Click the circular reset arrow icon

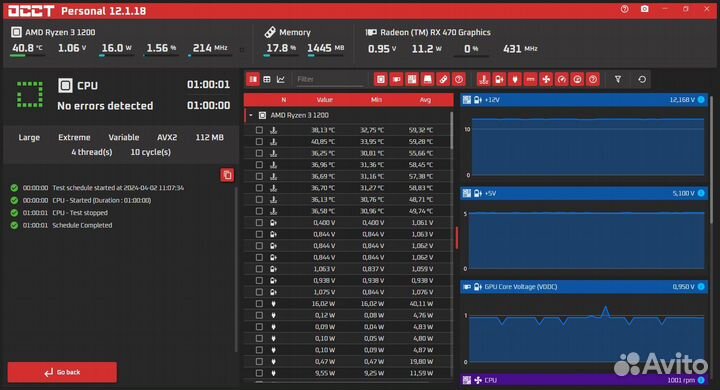(x=642, y=79)
